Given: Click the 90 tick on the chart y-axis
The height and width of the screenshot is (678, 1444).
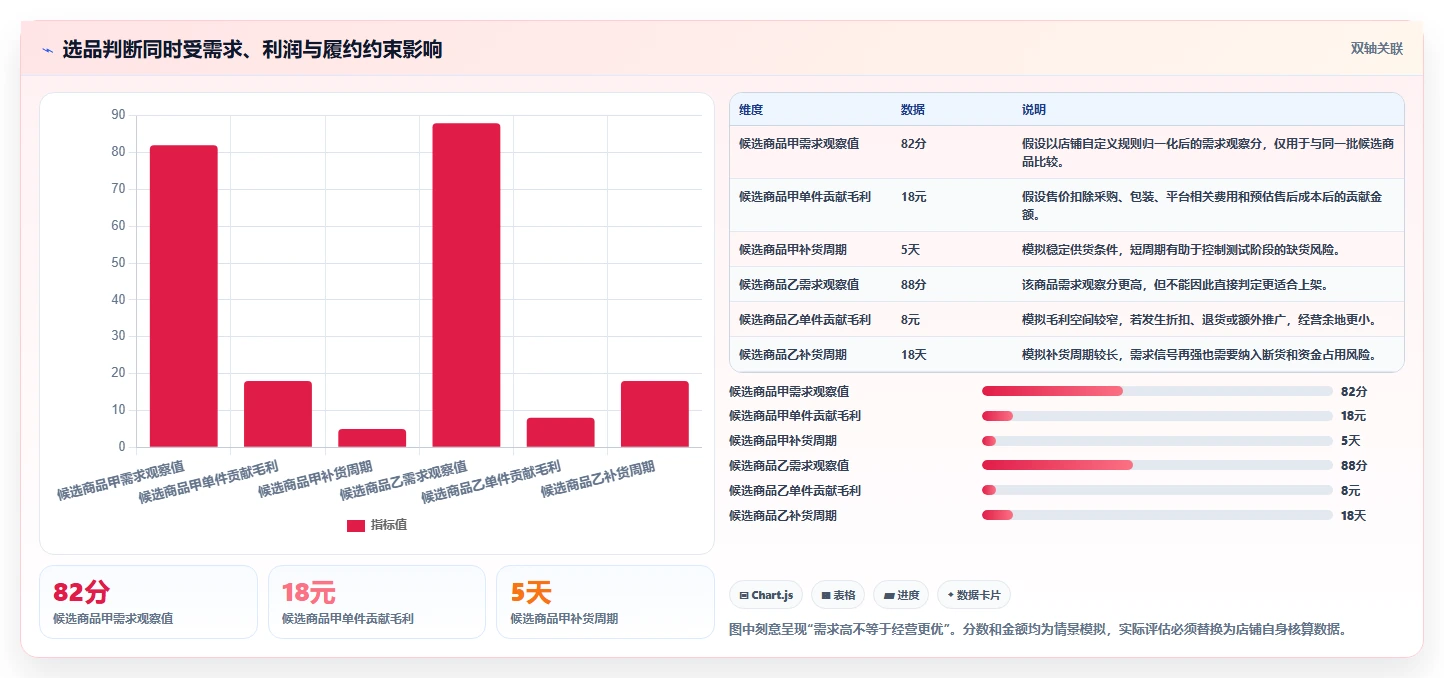Looking at the screenshot, I should [x=119, y=115].
